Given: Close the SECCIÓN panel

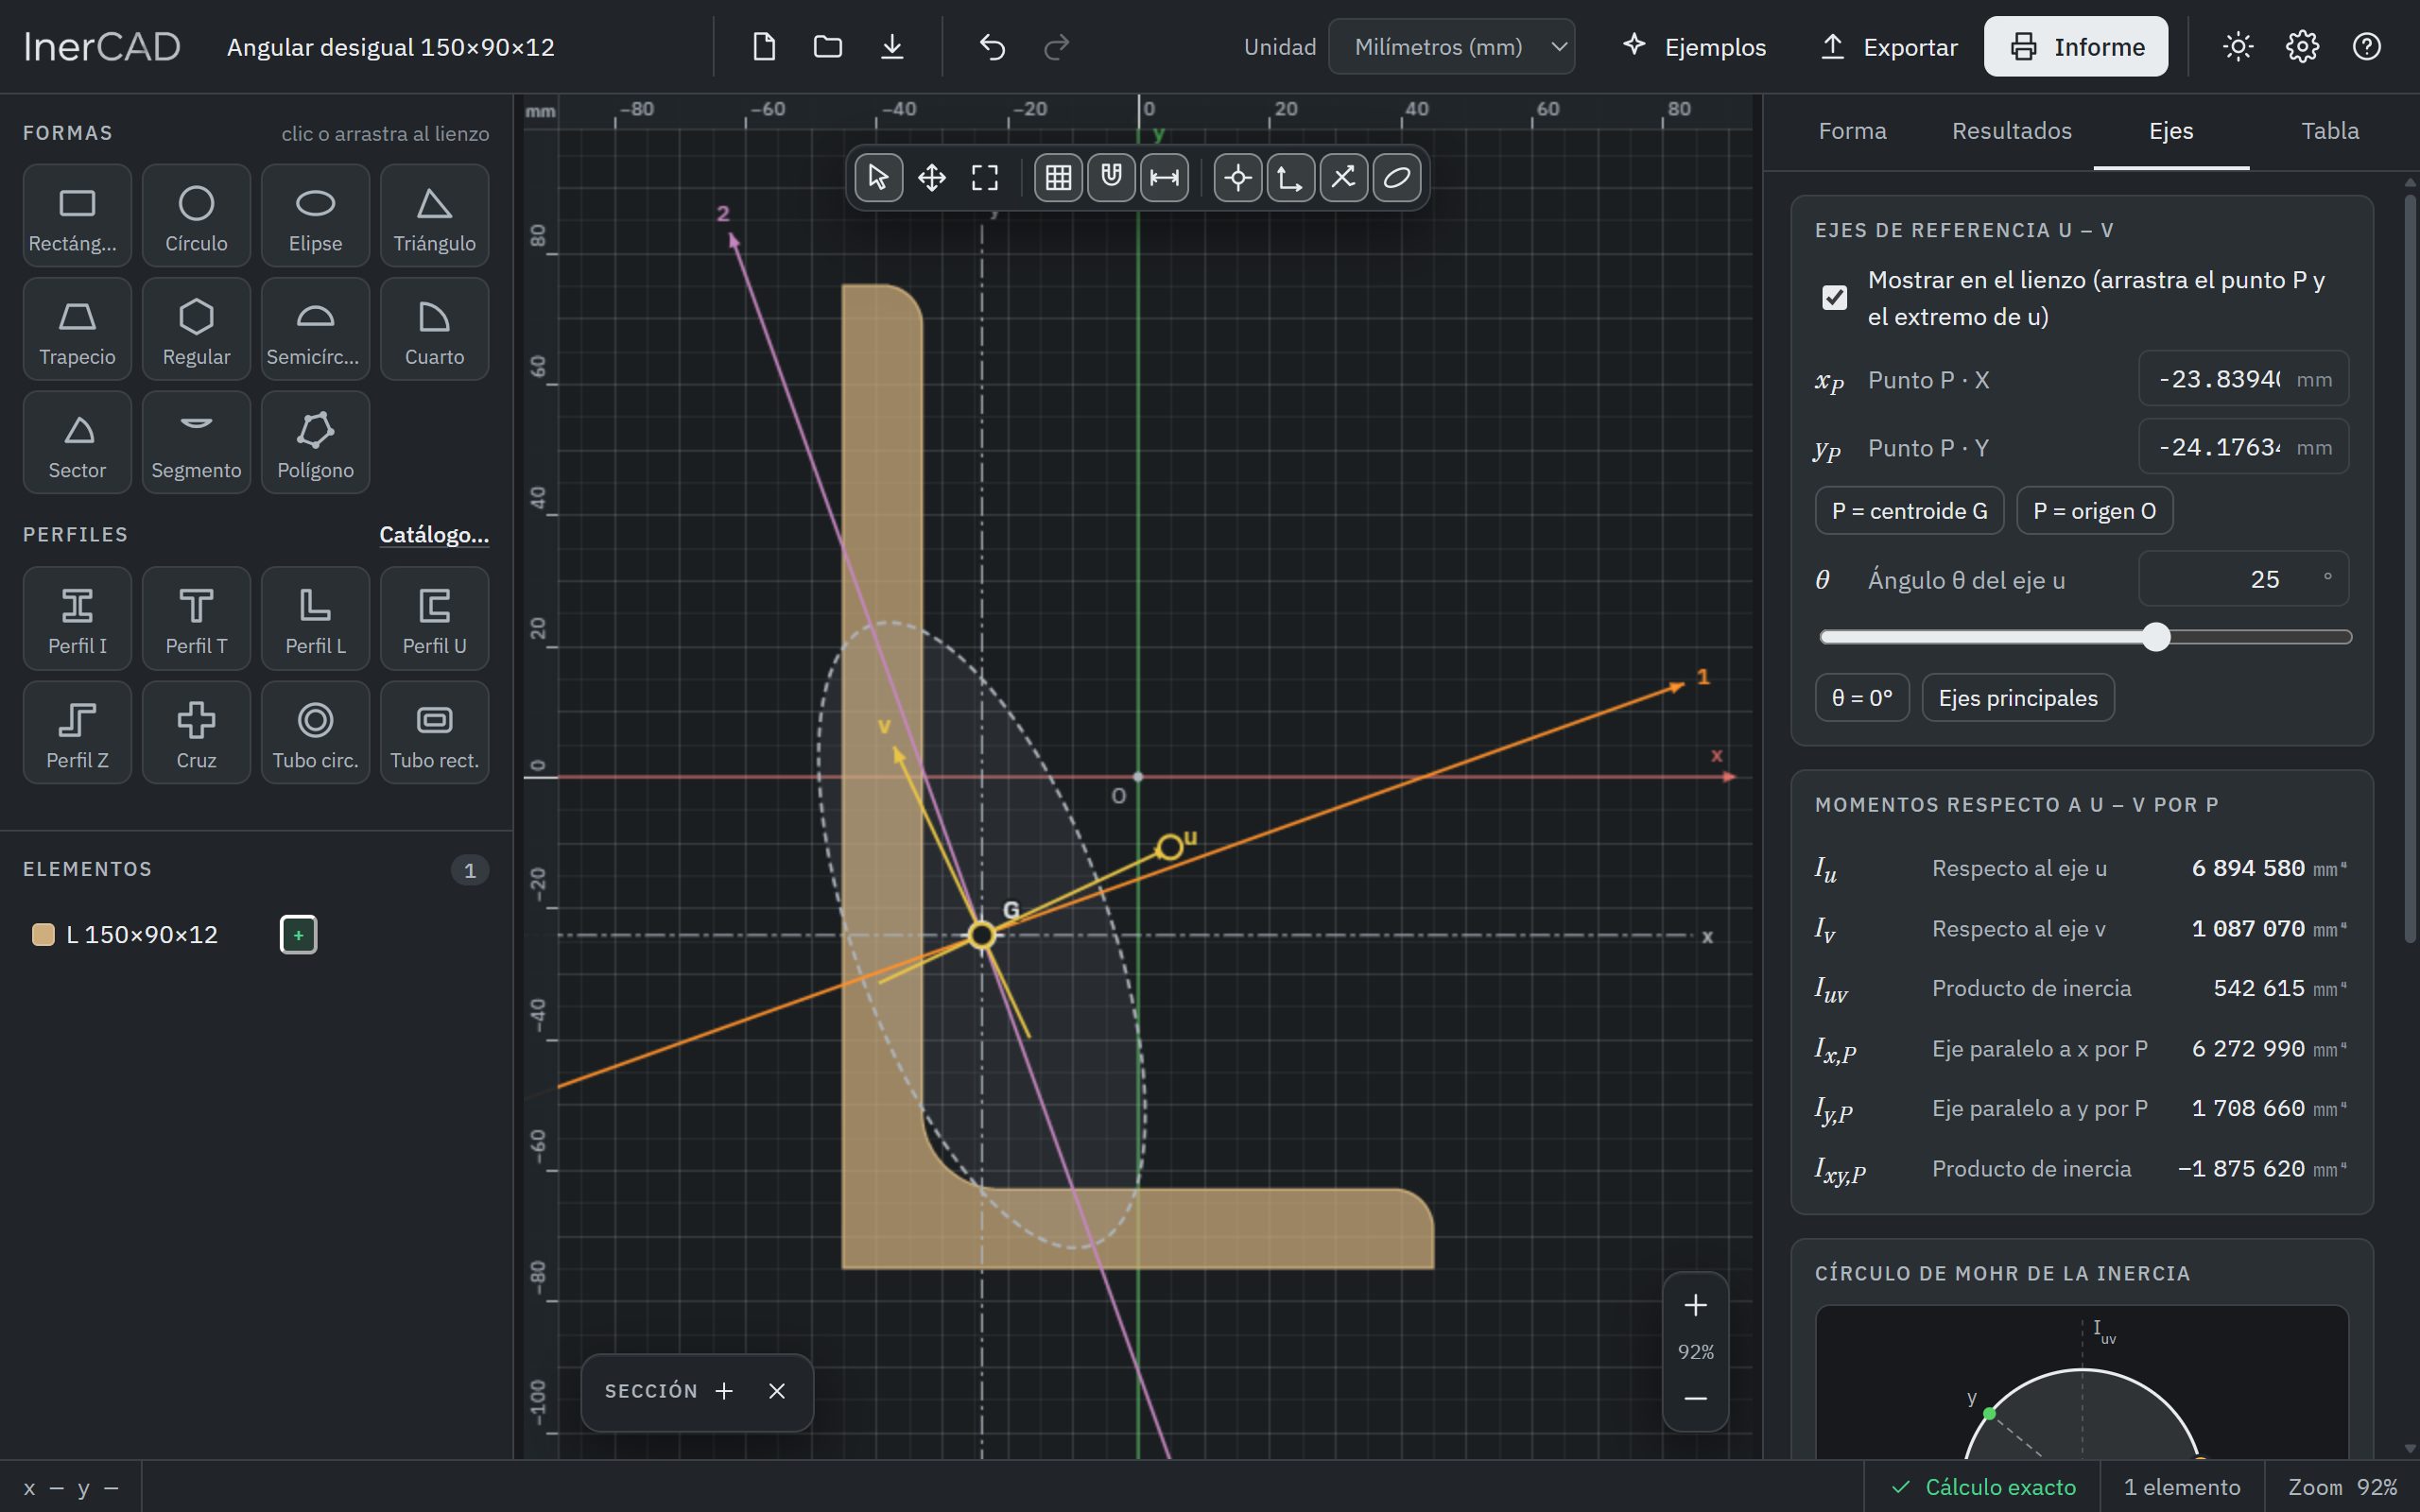Looking at the screenshot, I should coord(777,1391).
